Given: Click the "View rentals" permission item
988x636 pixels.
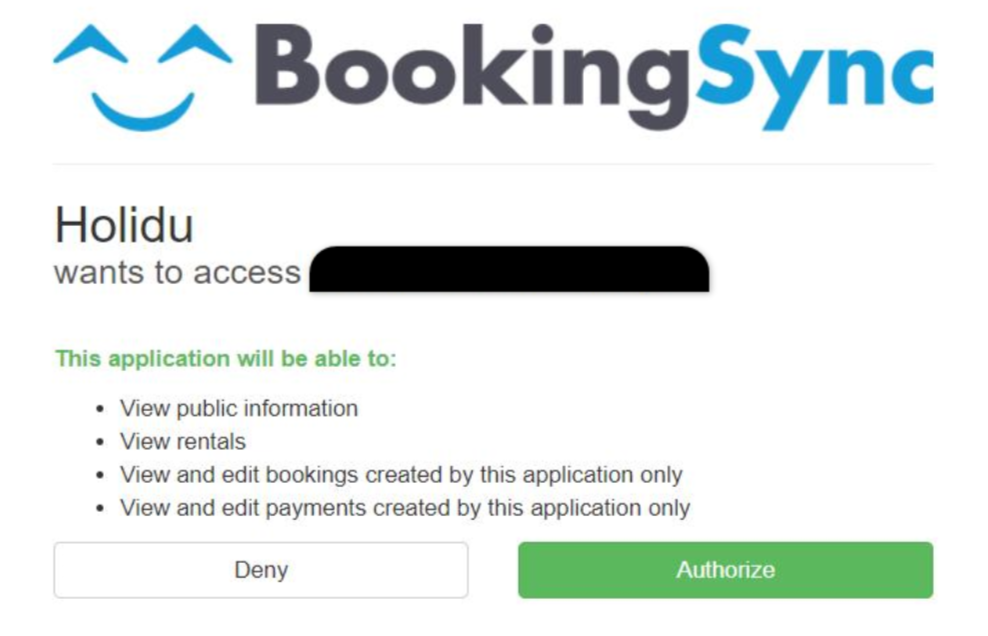Looking at the screenshot, I should [x=183, y=441].
